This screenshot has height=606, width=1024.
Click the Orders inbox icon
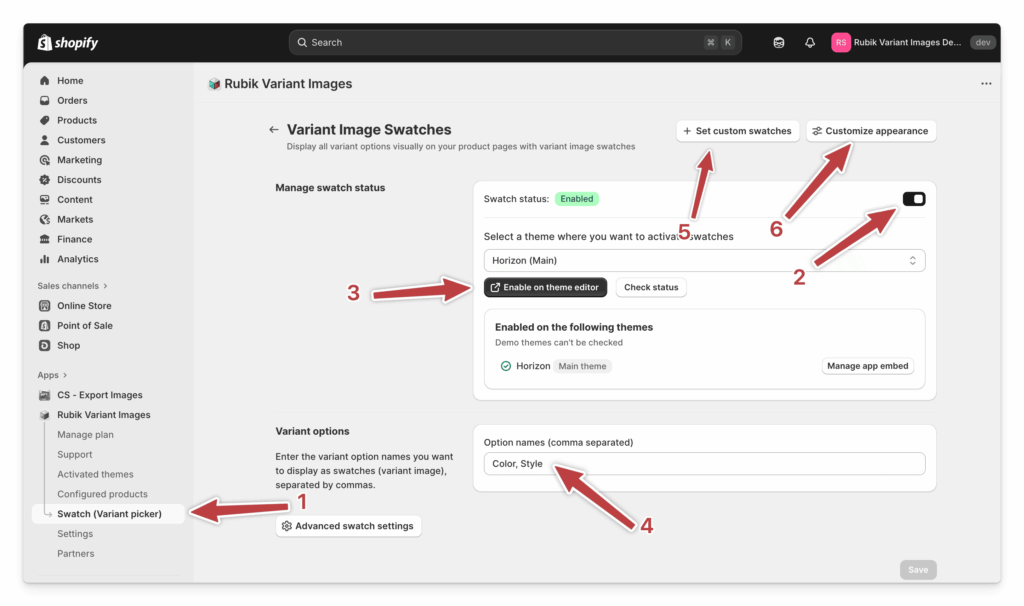coord(44,101)
